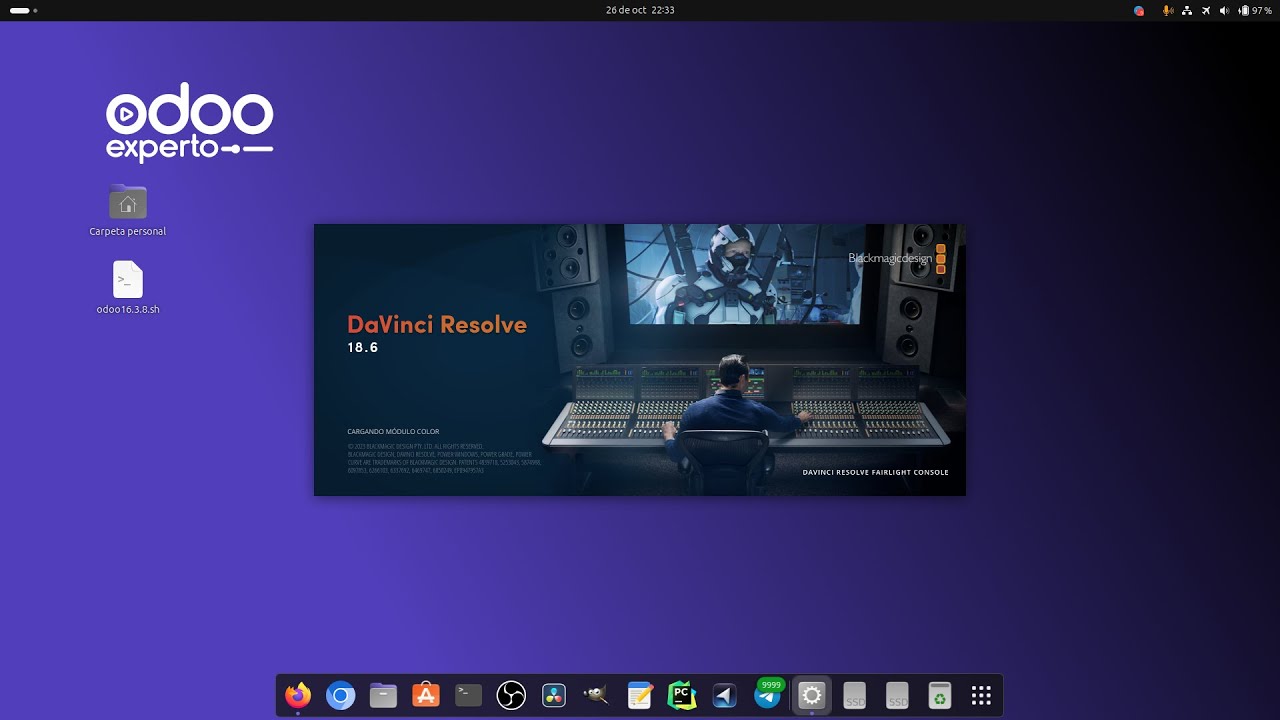Click the odoo16.3.8.sh filename label
Image resolution: width=1280 pixels, height=720 pixels.
point(128,309)
